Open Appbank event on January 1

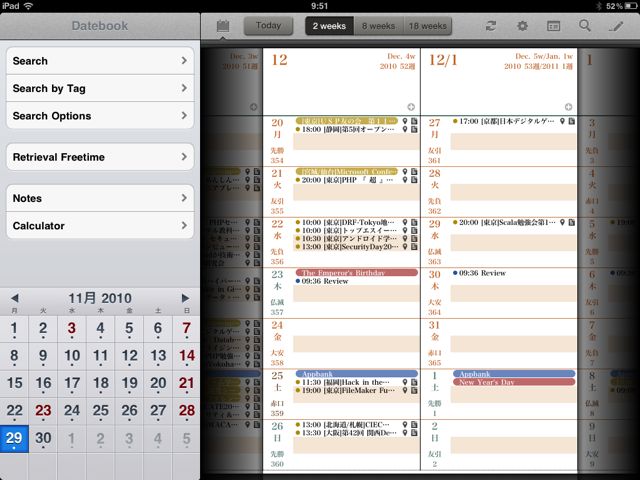(x=514, y=374)
